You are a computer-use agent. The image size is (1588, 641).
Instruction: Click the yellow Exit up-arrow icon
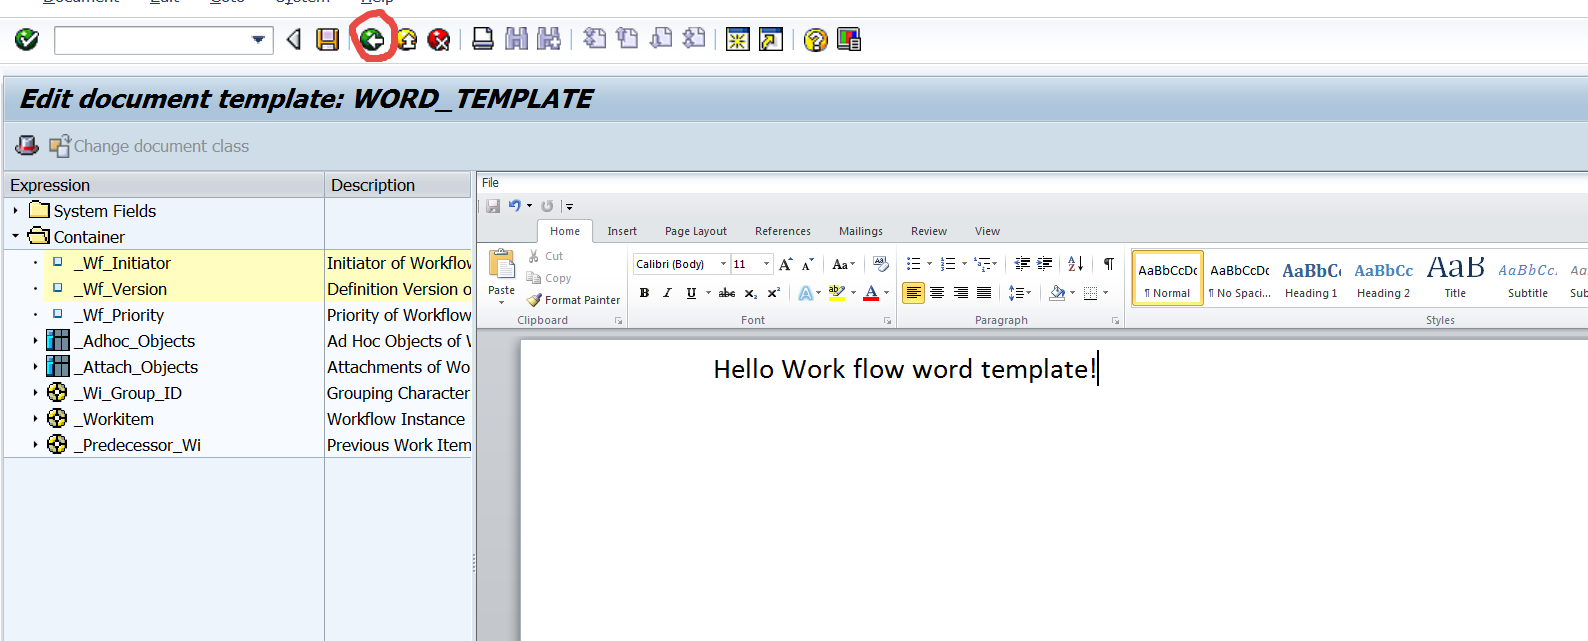coord(407,40)
